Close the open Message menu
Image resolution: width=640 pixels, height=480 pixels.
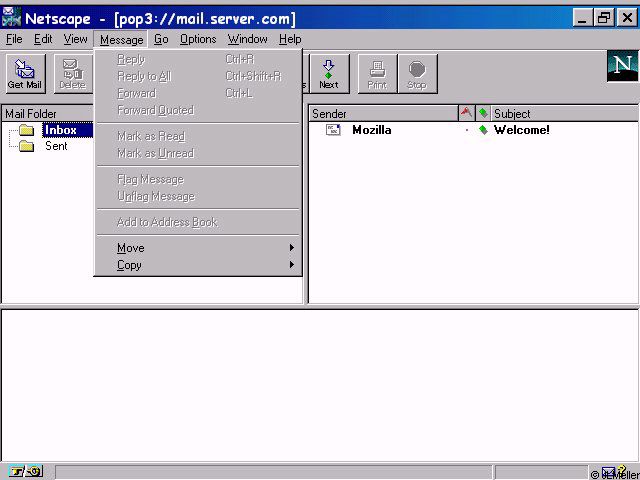pyautogui.click(x=121, y=40)
